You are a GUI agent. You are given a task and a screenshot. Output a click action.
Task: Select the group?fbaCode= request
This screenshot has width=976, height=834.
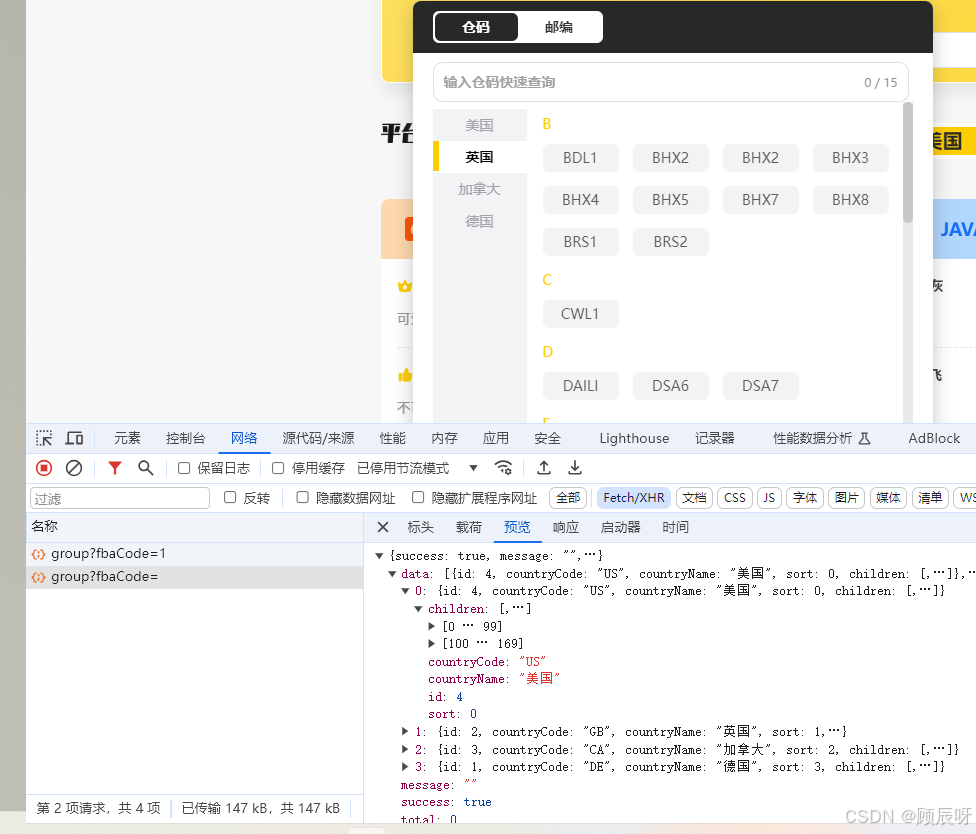195,577
